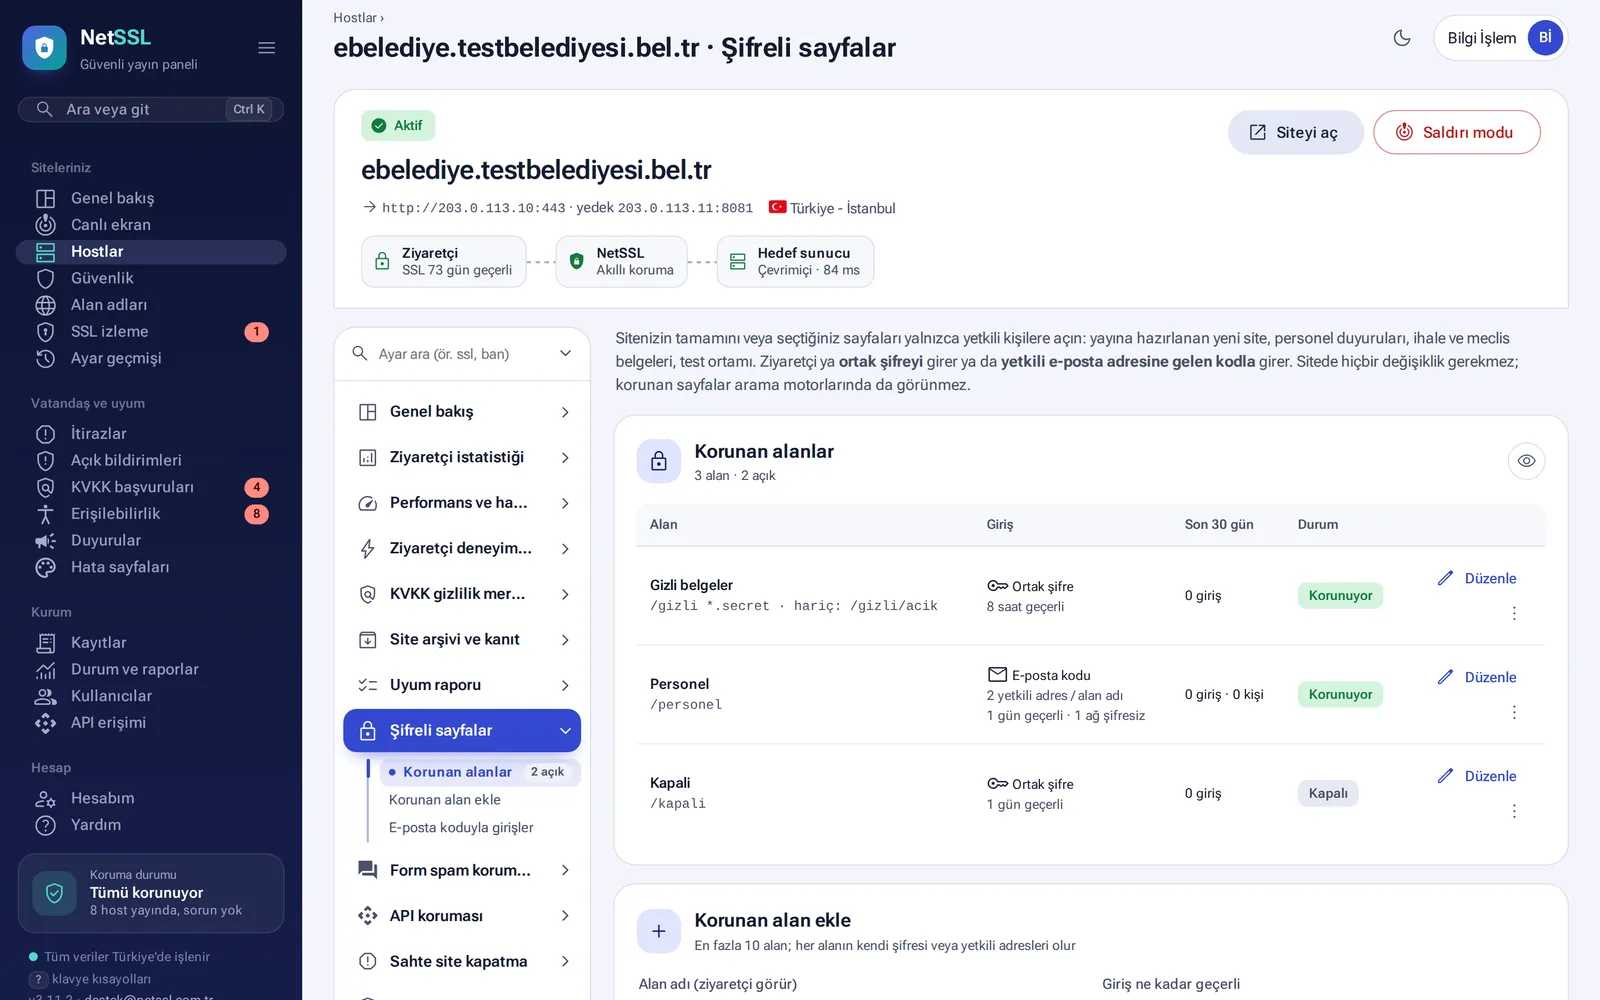Toggle dark mode moon icon

tap(1402, 38)
